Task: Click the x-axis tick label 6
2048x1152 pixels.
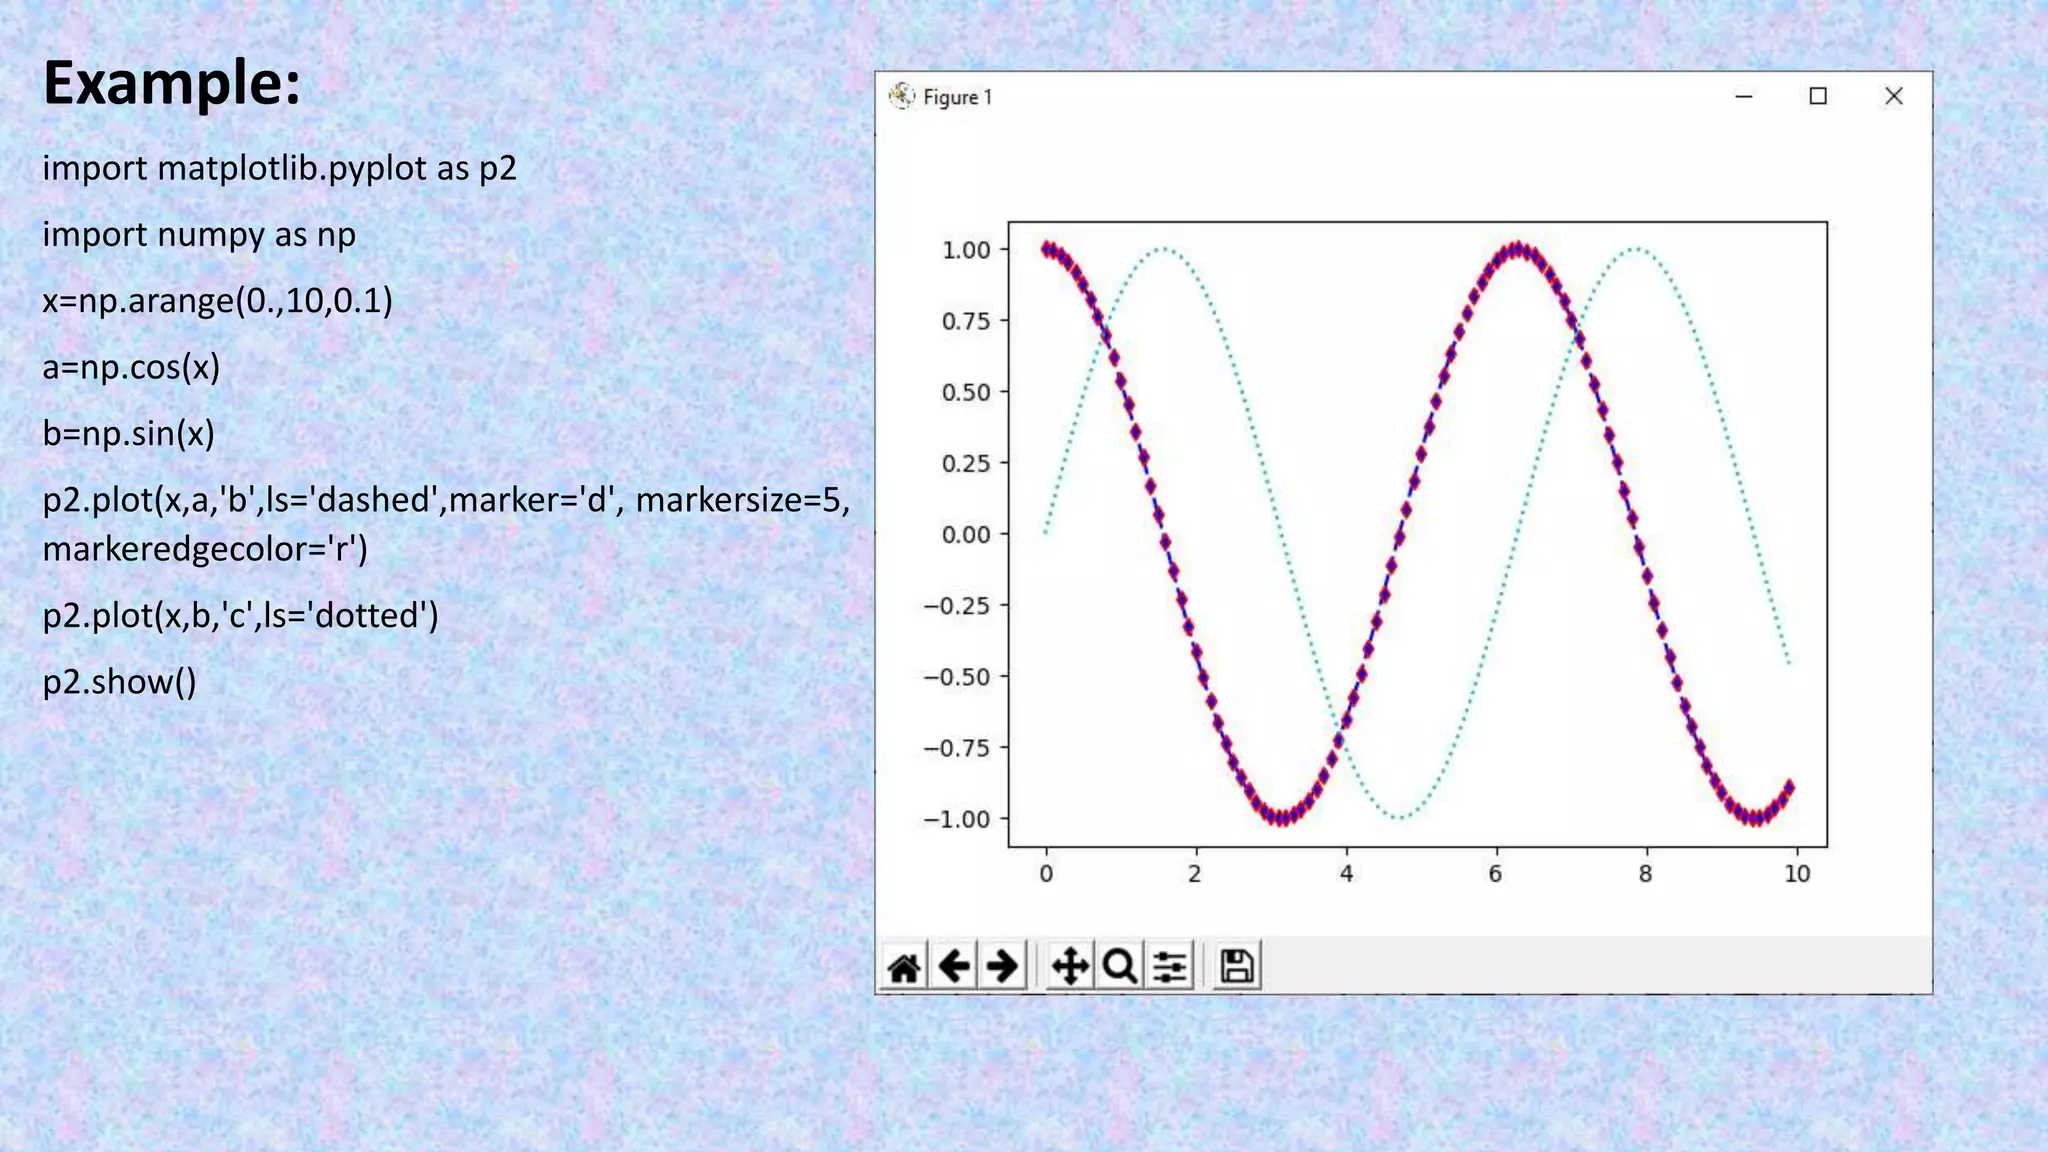Action: [1495, 874]
